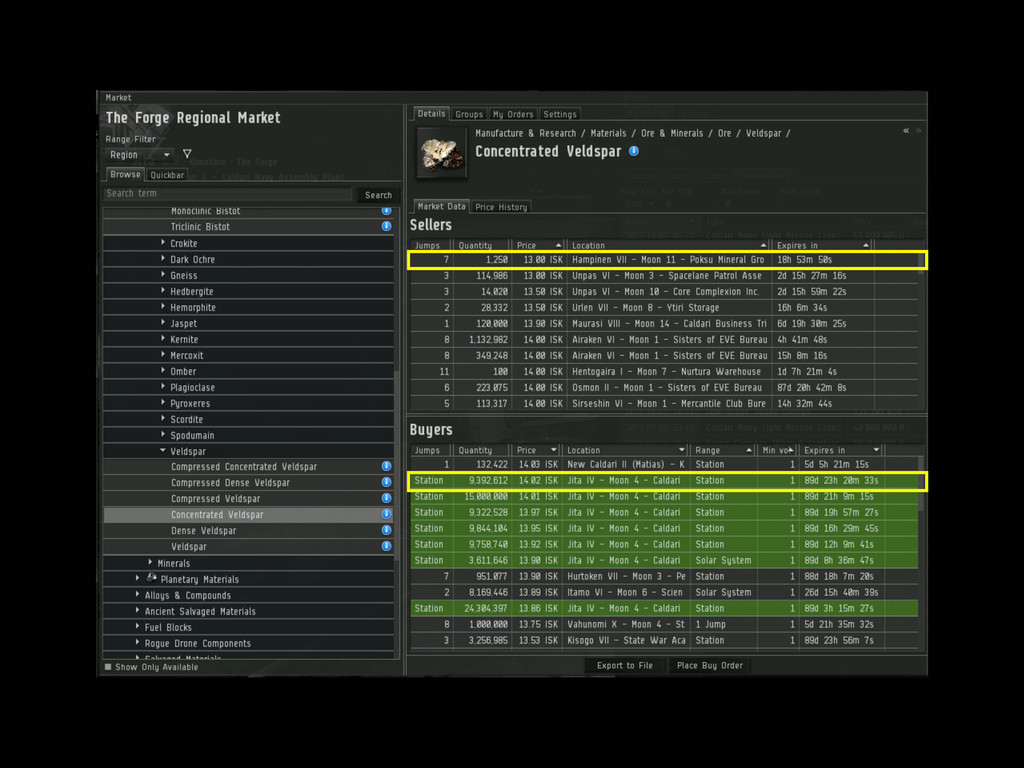1024x768 pixels.
Task: Collapse the Veldspar group
Action: click(x=163, y=451)
